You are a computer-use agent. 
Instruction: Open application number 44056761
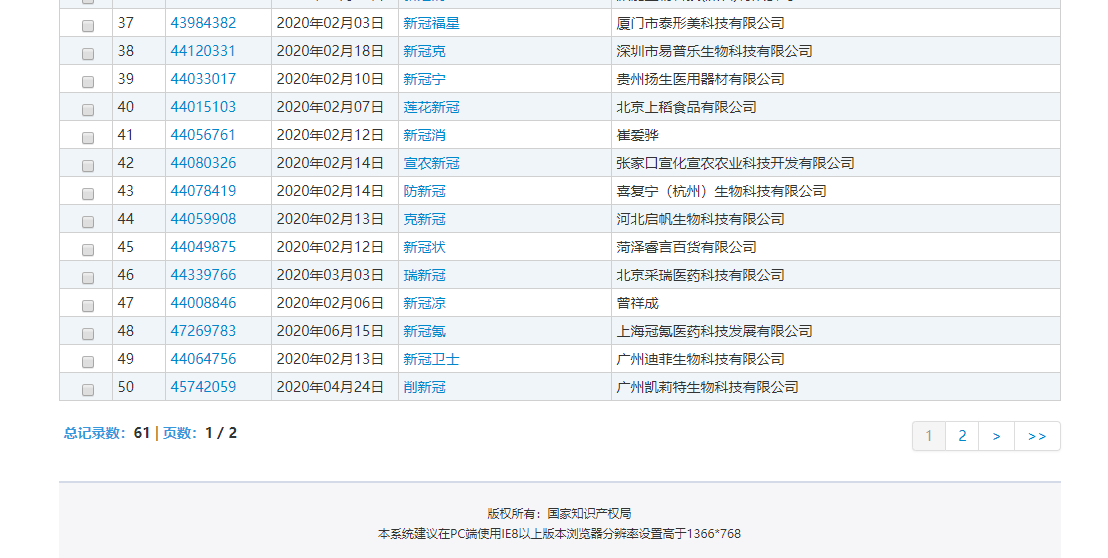[x=203, y=135]
